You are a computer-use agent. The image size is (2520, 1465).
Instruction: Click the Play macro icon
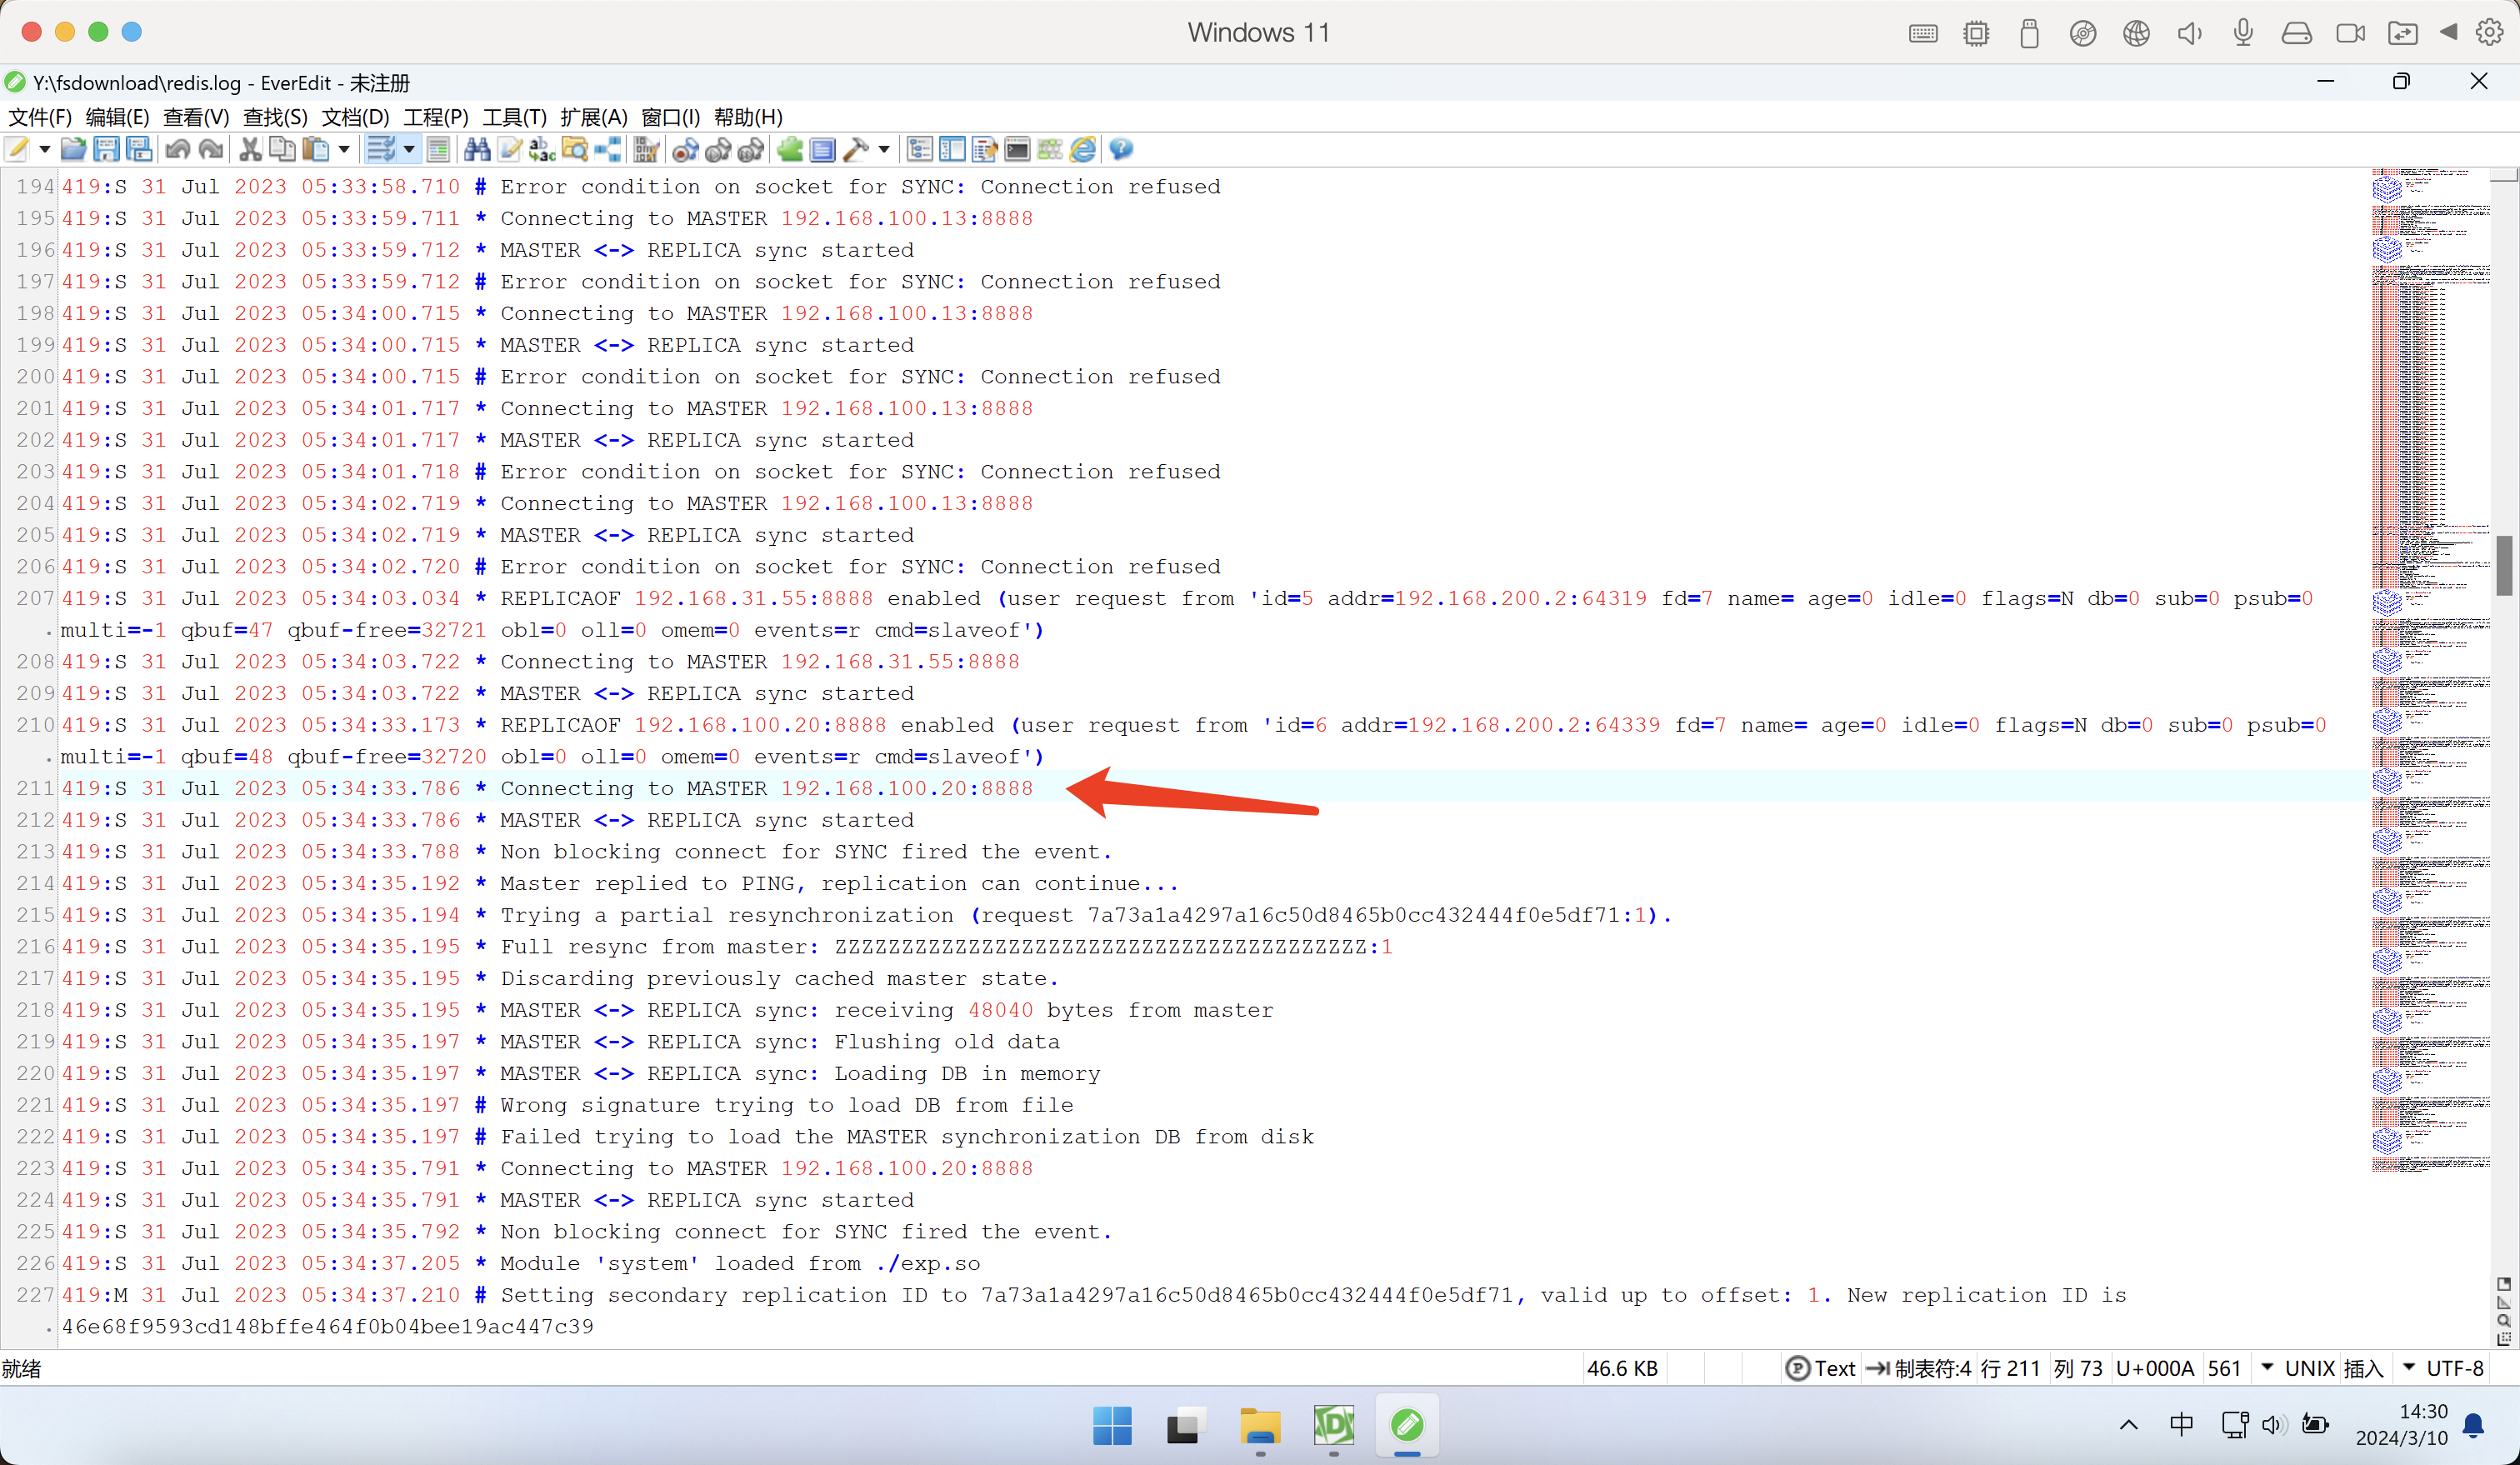(x=718, y=150)
